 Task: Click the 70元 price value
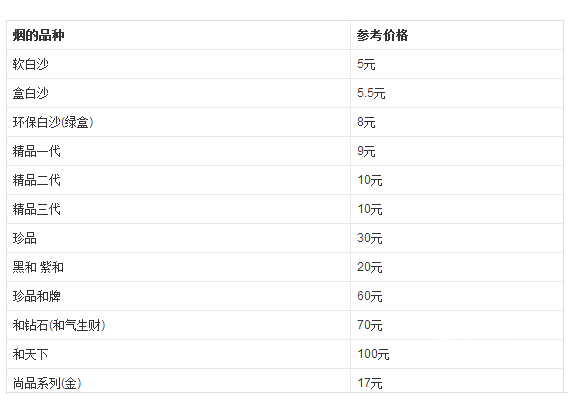pos(369,325)
